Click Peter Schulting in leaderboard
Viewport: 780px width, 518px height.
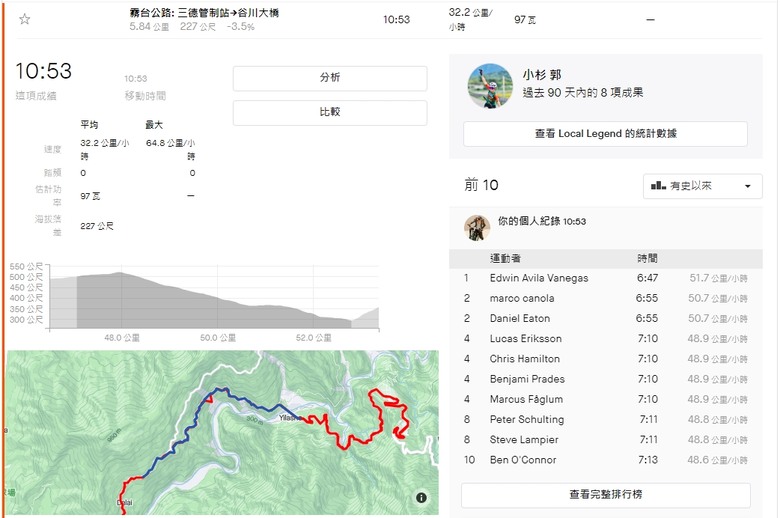point(527,419)
